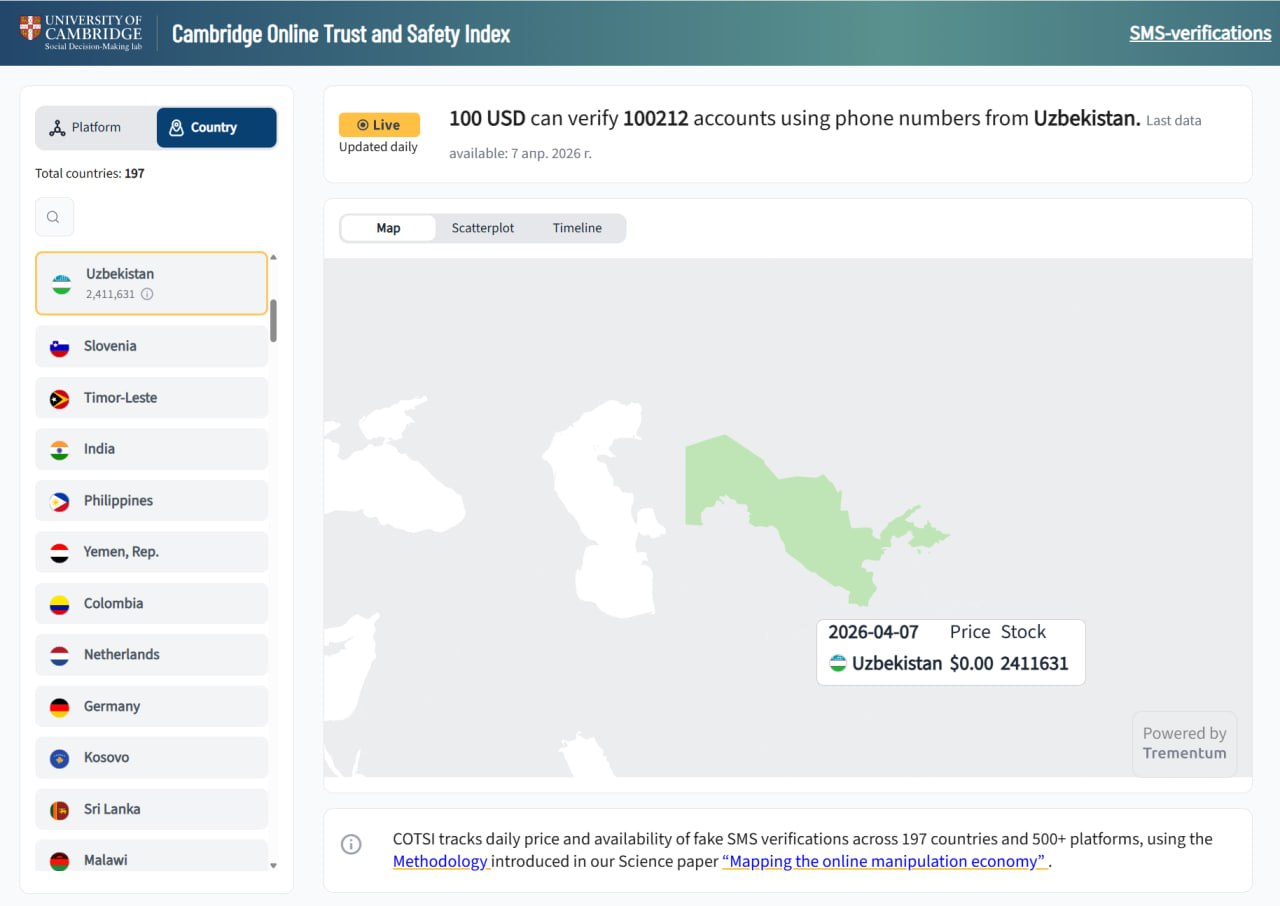
Task: Click the Slovenia flag icon
Action: pos(60,347)
